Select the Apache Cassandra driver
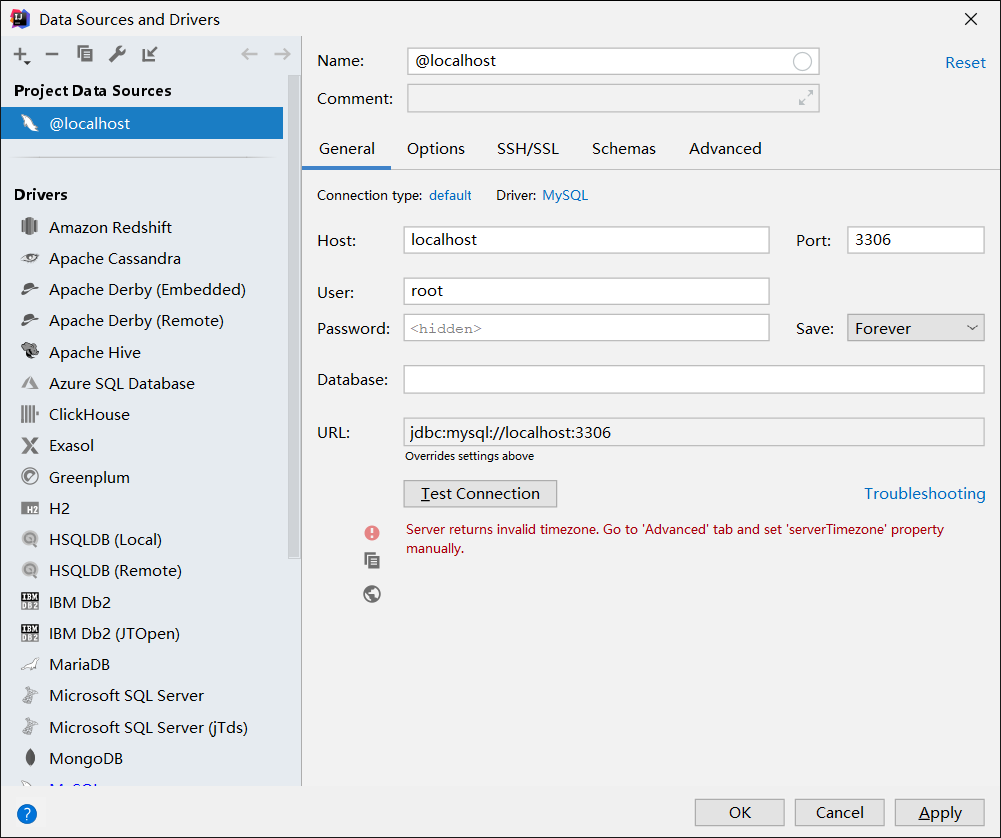 115,259
